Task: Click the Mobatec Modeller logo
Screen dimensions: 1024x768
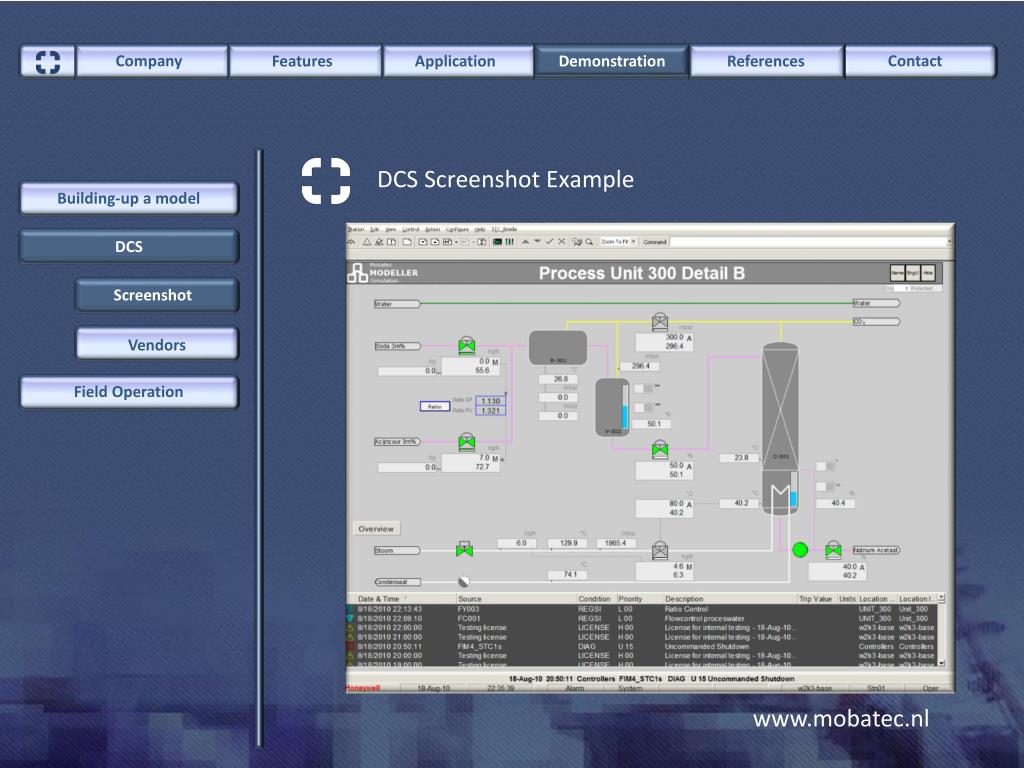Action: point(383,273)
